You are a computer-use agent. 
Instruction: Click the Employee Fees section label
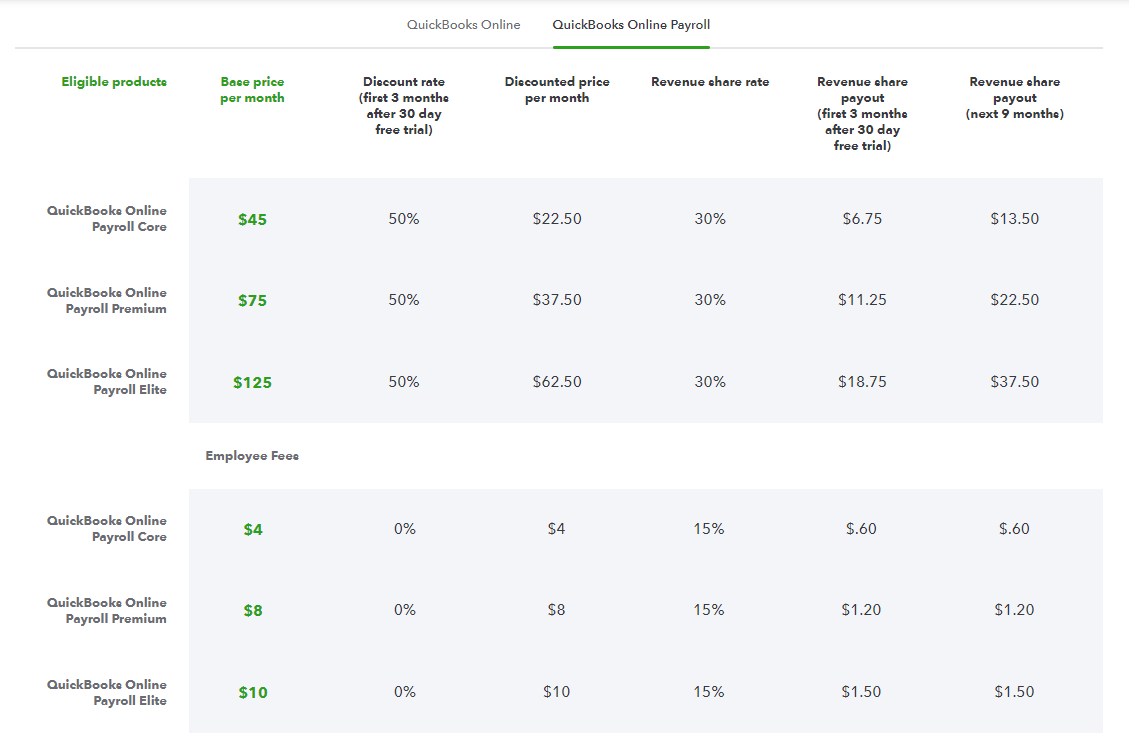click(252, 456)
